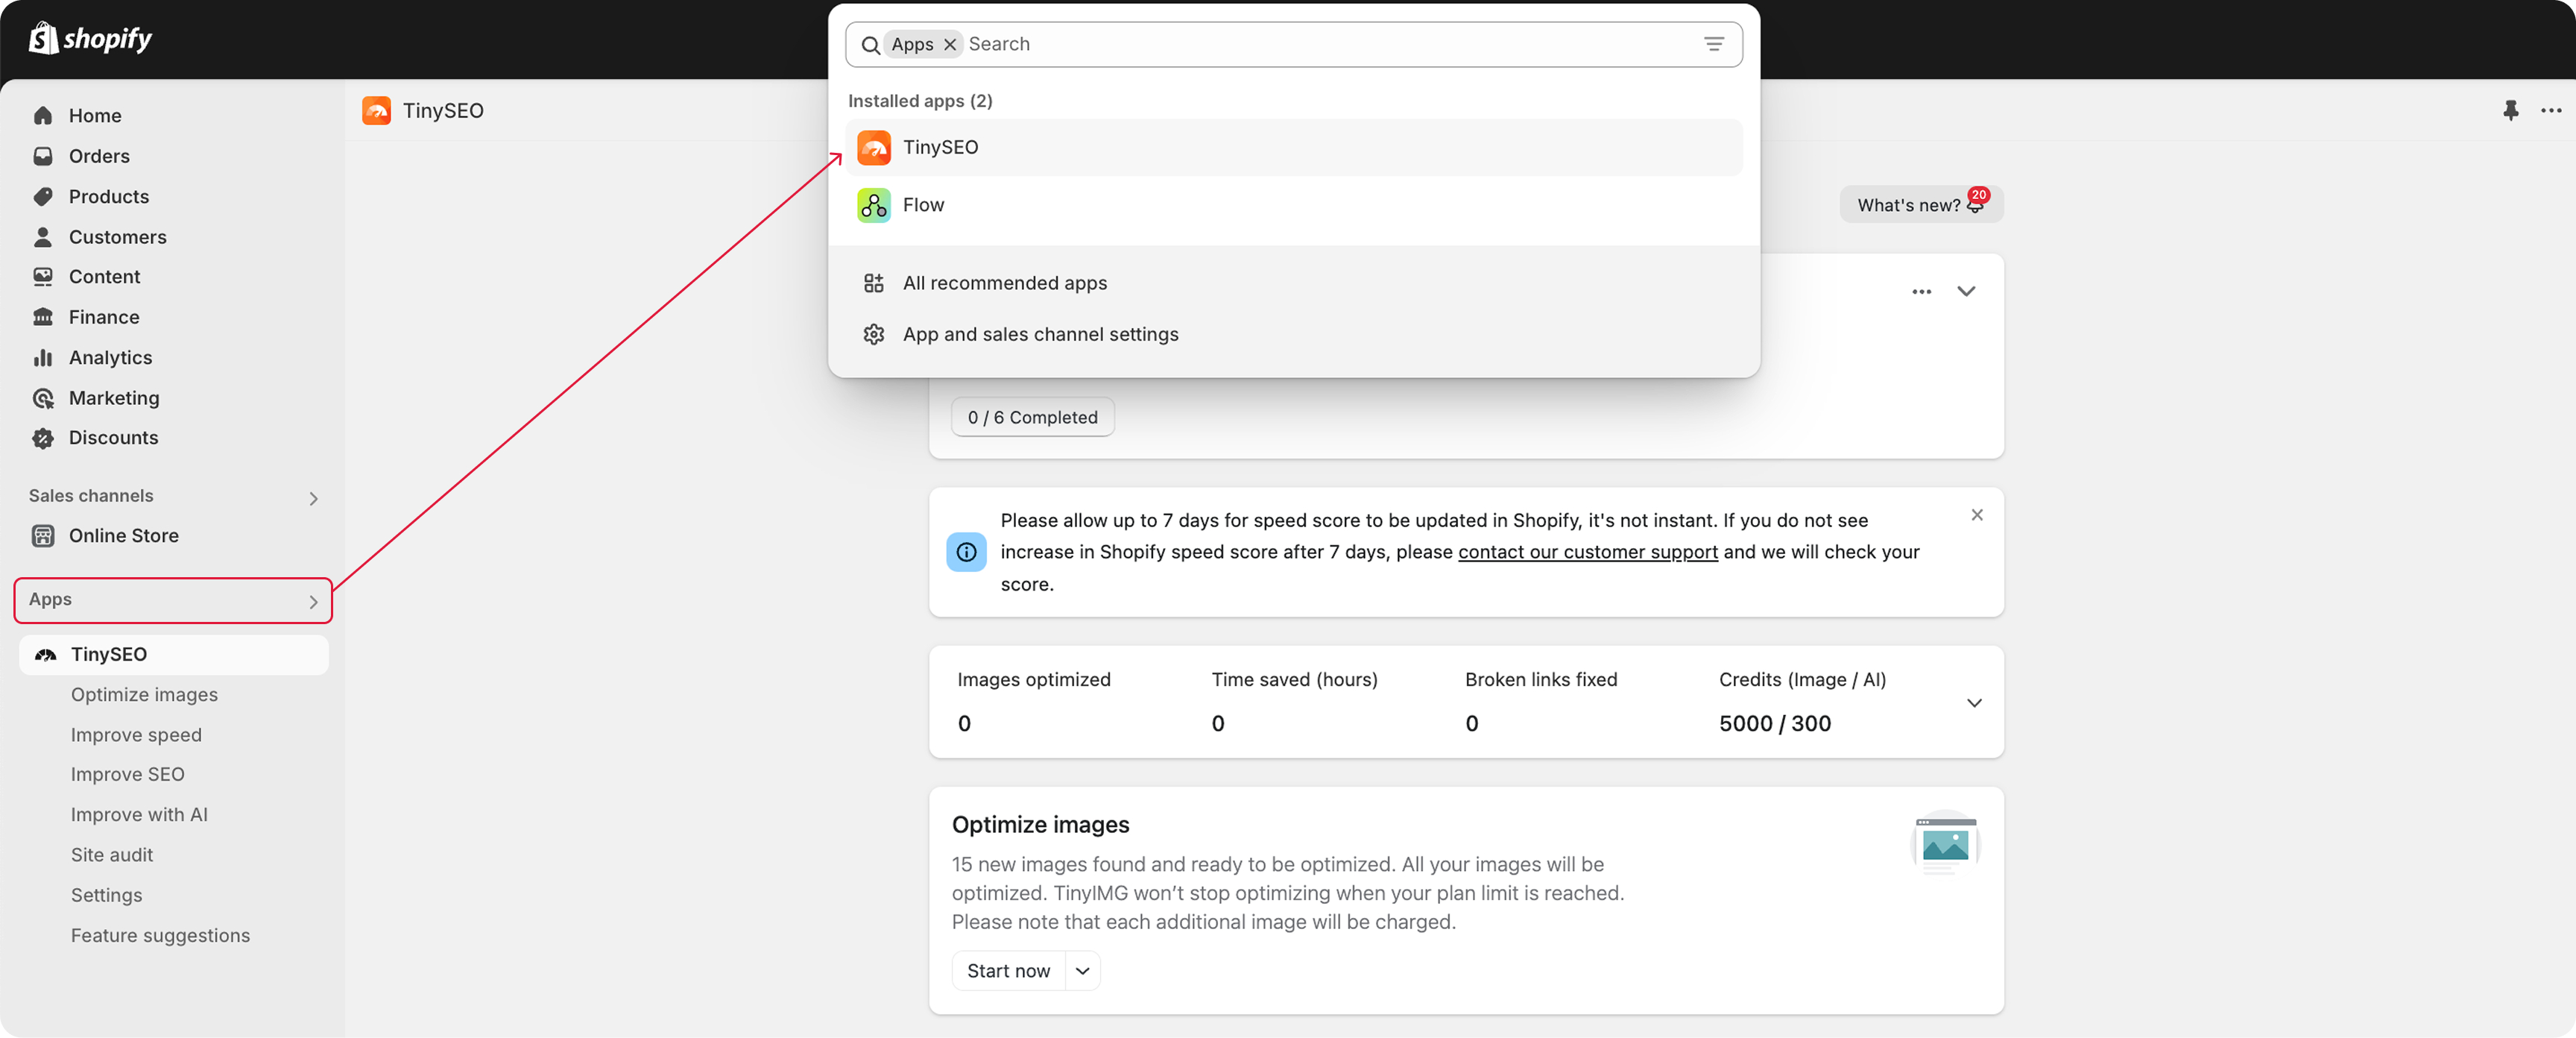Open Discounts via the coupon icon
This screenshot has width=2576, height=1038.
[x=44, y=437]
